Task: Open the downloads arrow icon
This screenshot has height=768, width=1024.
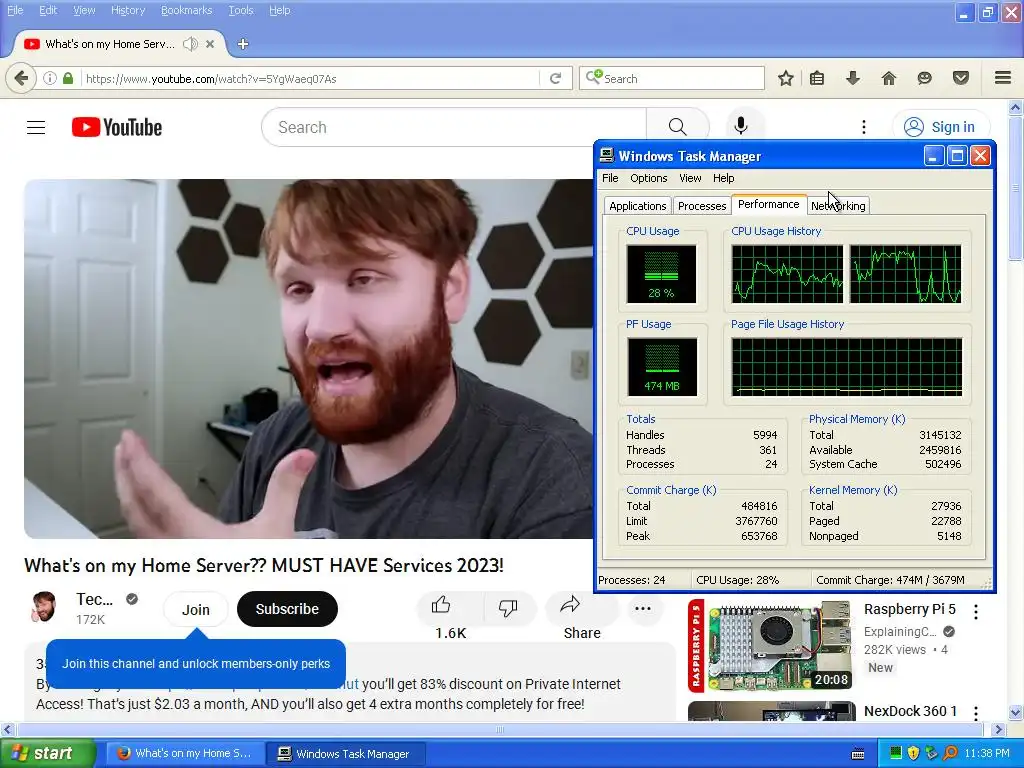Action: tap(852, 78)
